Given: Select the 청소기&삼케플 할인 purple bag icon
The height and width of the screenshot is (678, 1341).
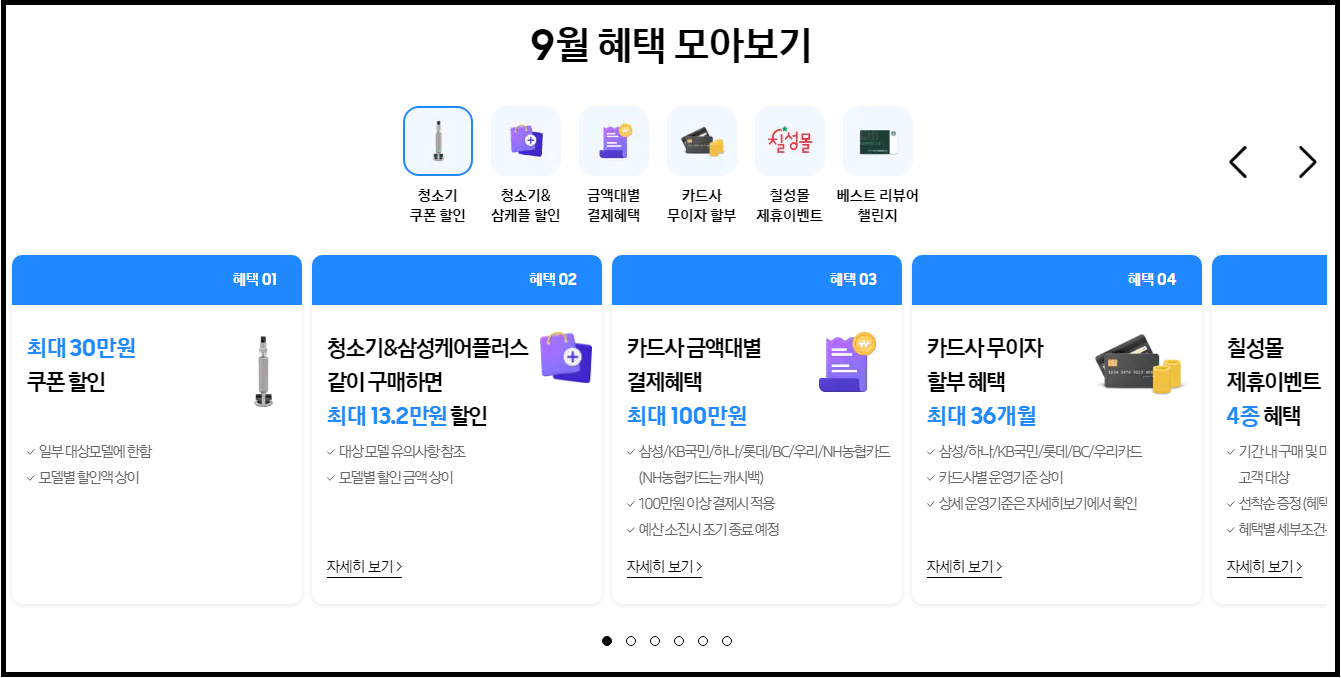Looking at the screenshot, I should 525,140.
